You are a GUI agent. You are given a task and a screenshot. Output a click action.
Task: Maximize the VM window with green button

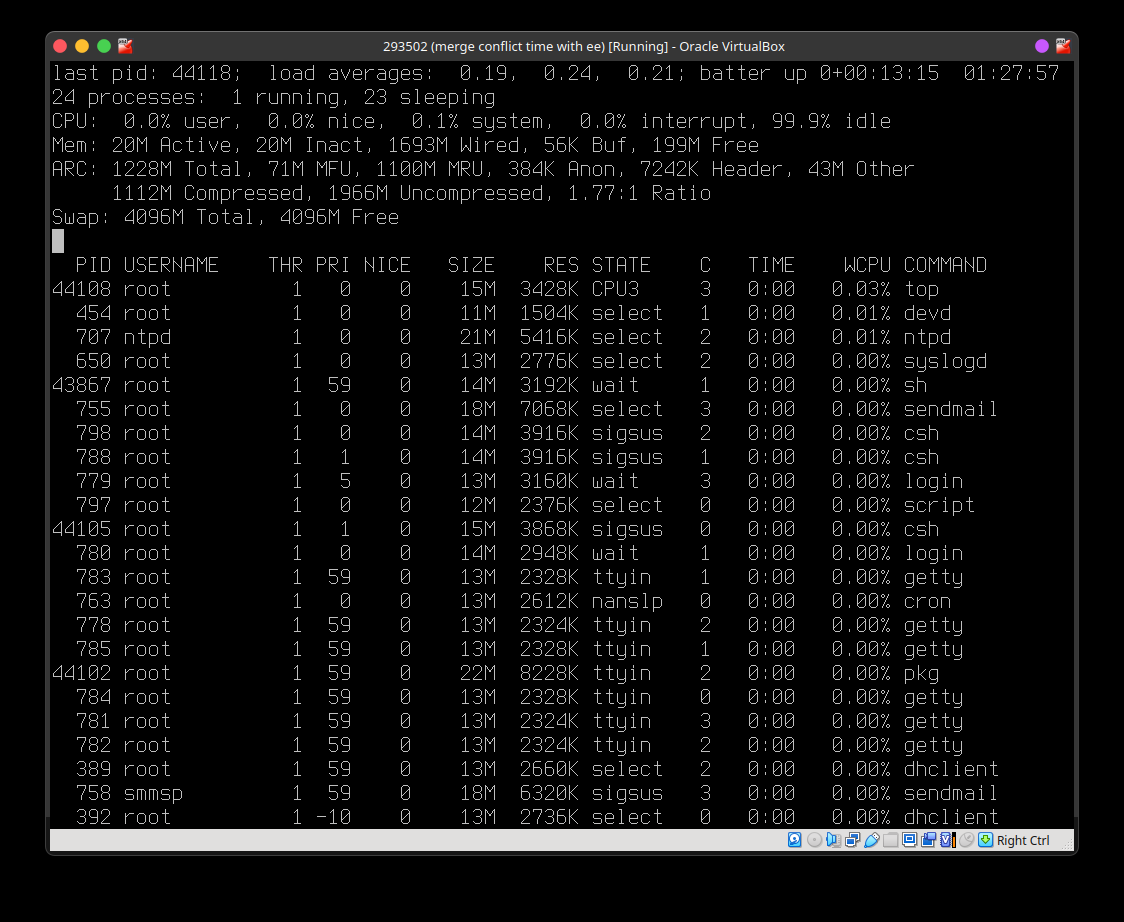(x=104, y=46)
